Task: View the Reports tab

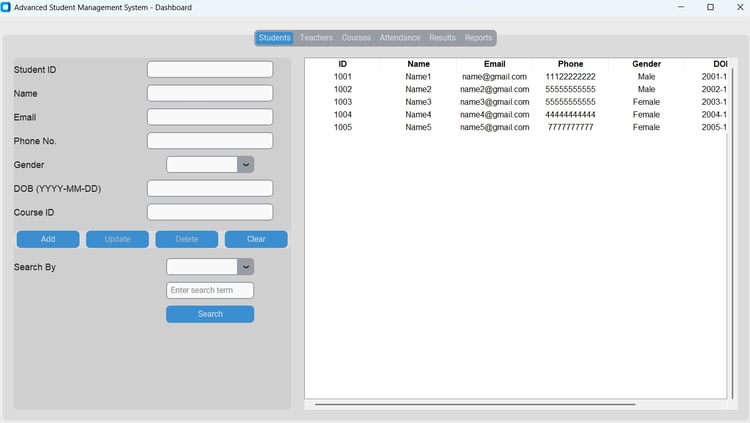Action: (478, 37)
